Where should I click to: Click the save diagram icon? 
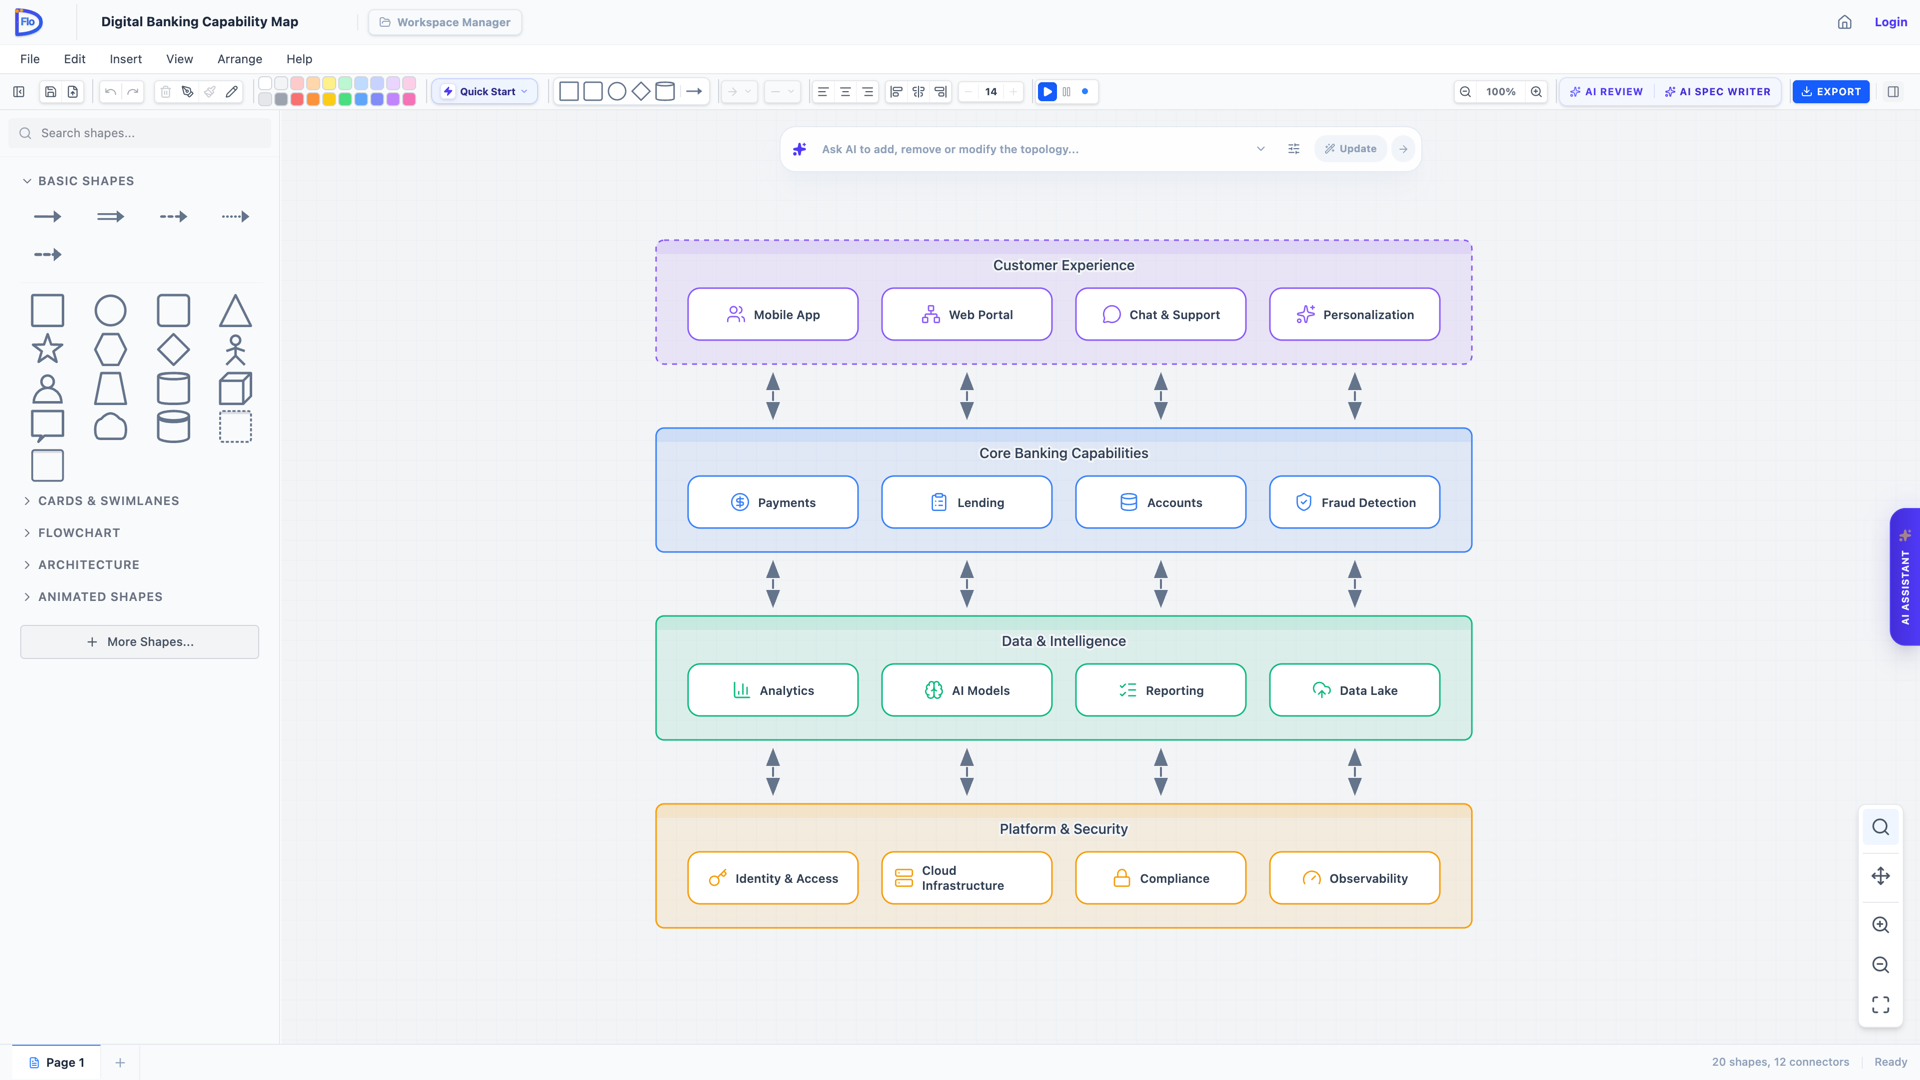click(x=51, y=92)
